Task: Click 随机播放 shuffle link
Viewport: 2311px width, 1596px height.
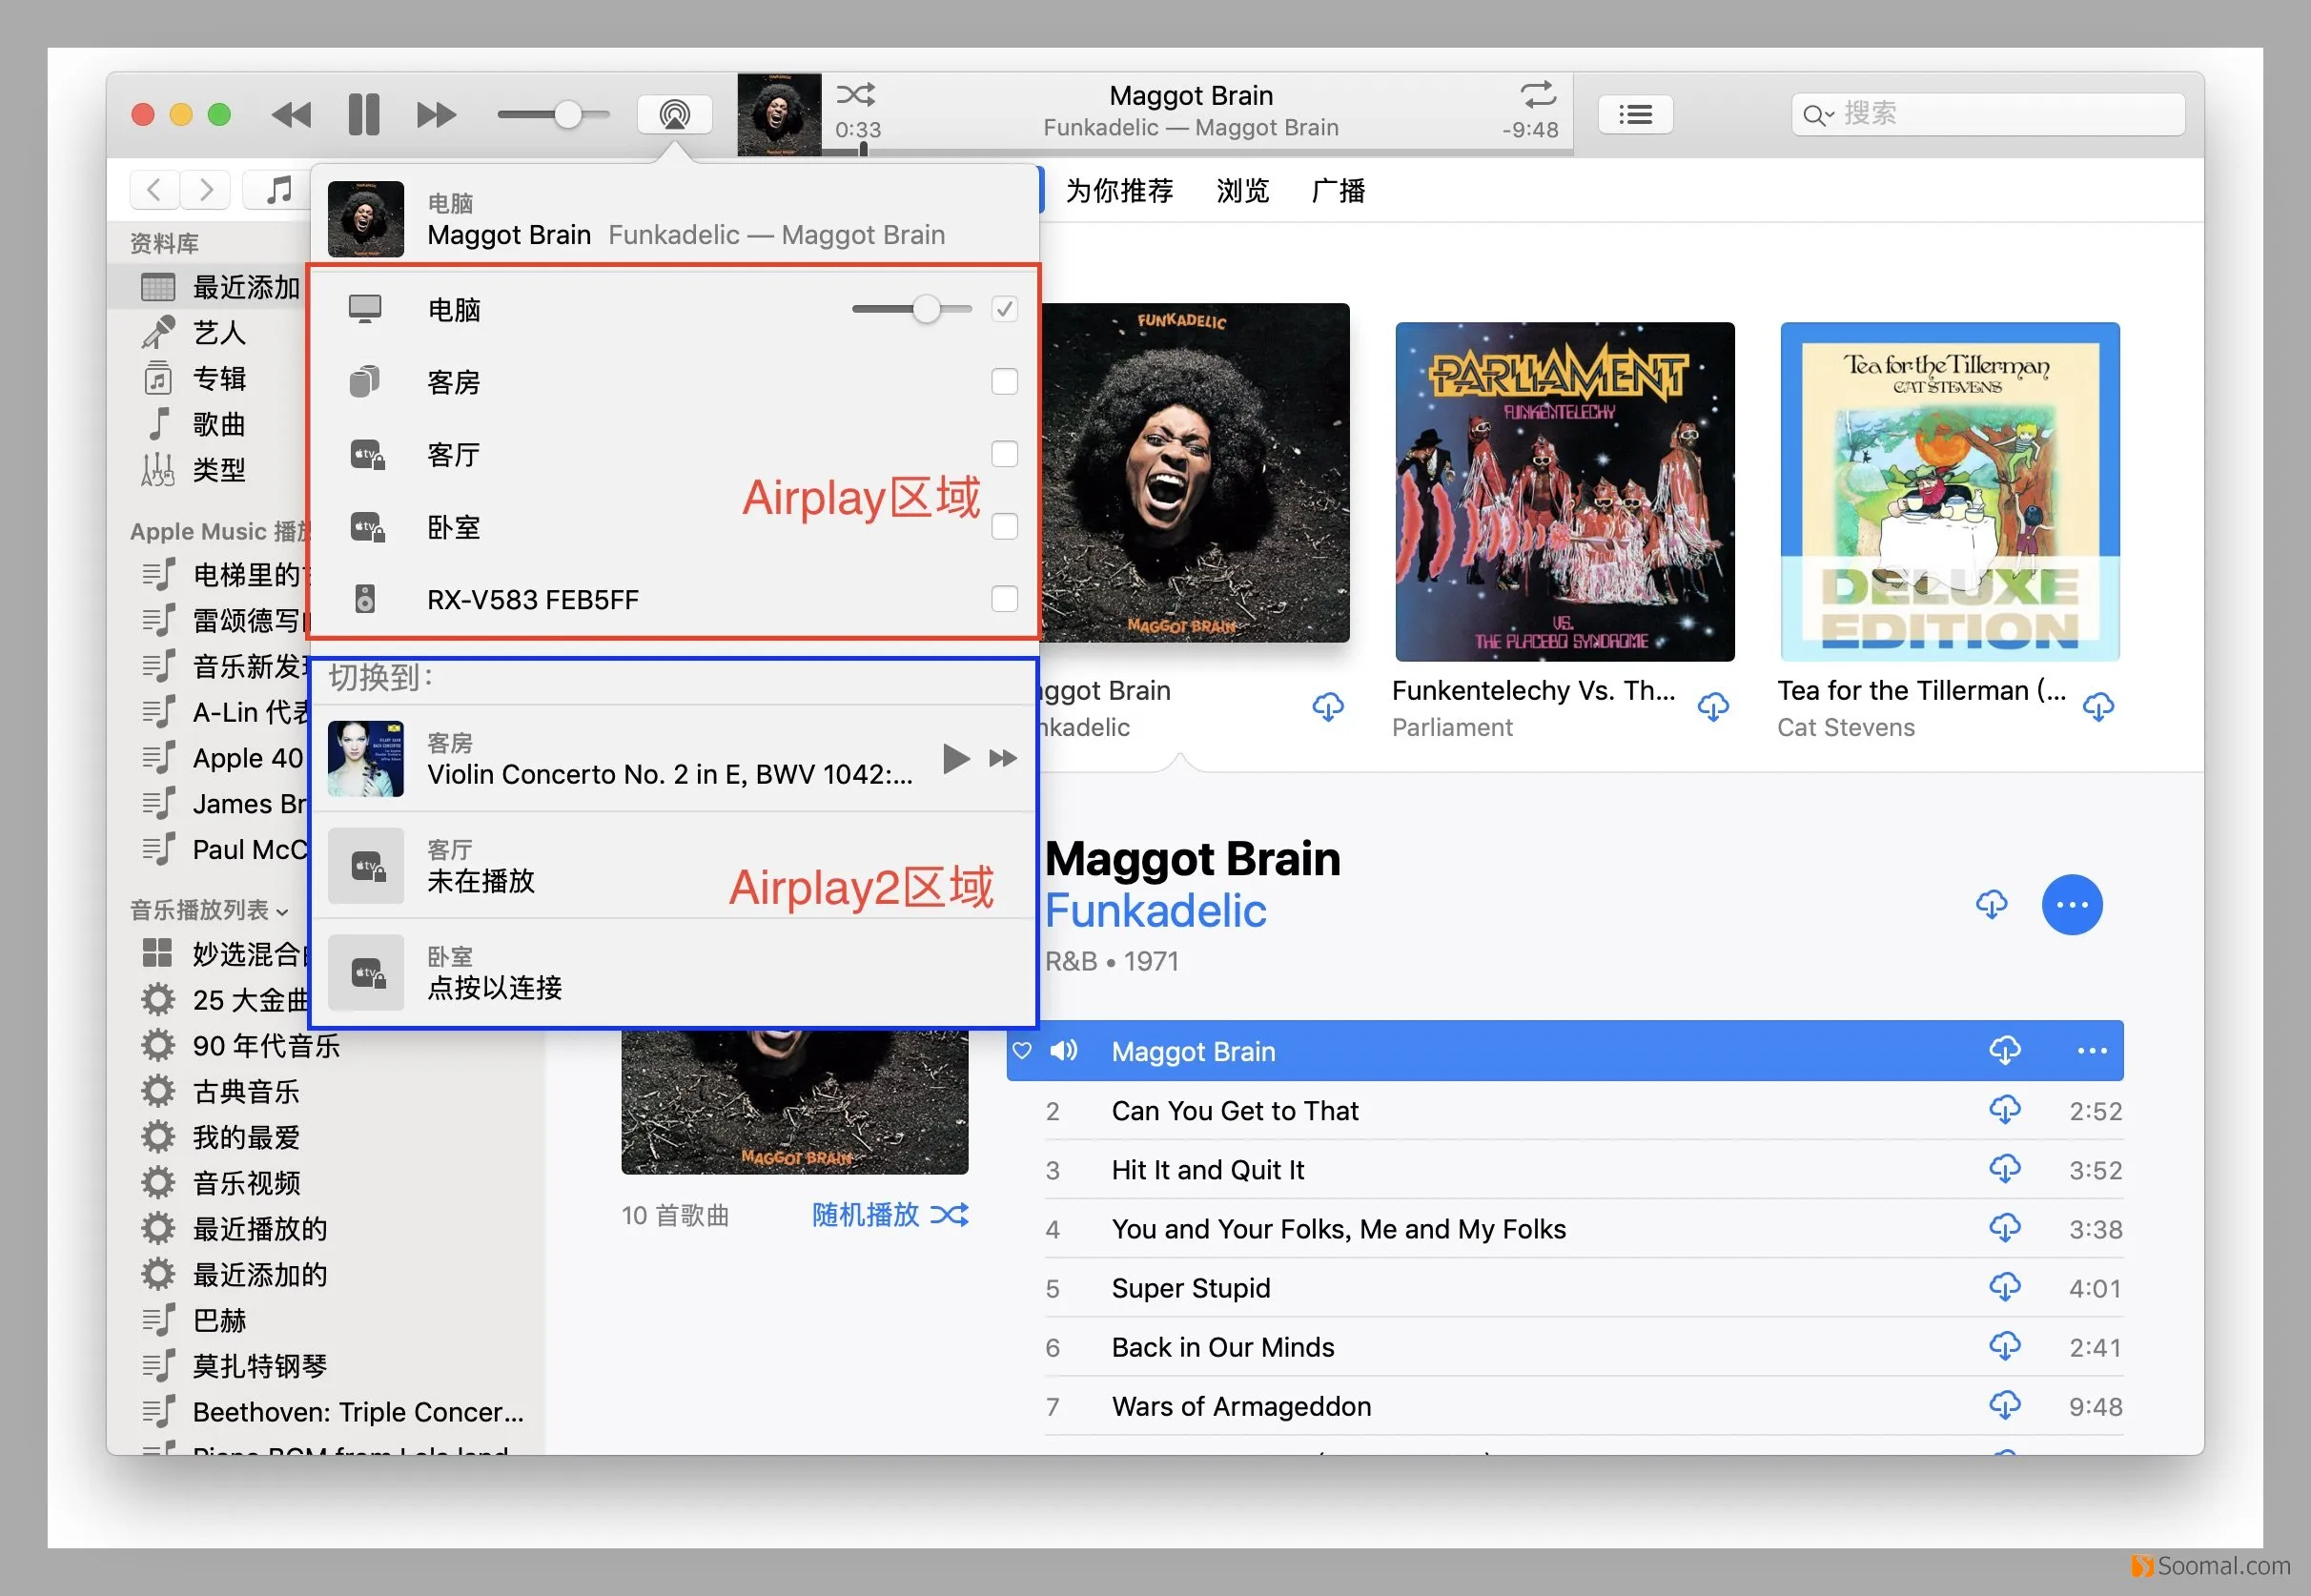Action: 890,1215
